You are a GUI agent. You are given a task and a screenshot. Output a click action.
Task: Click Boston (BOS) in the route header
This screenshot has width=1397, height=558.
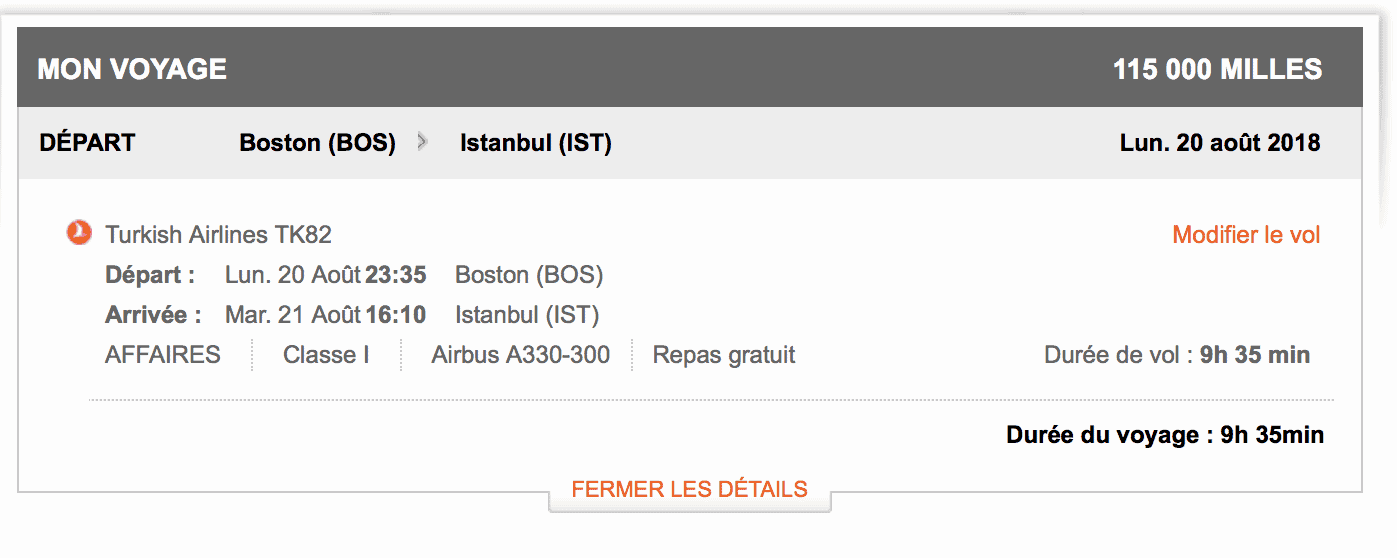point(317,143)
